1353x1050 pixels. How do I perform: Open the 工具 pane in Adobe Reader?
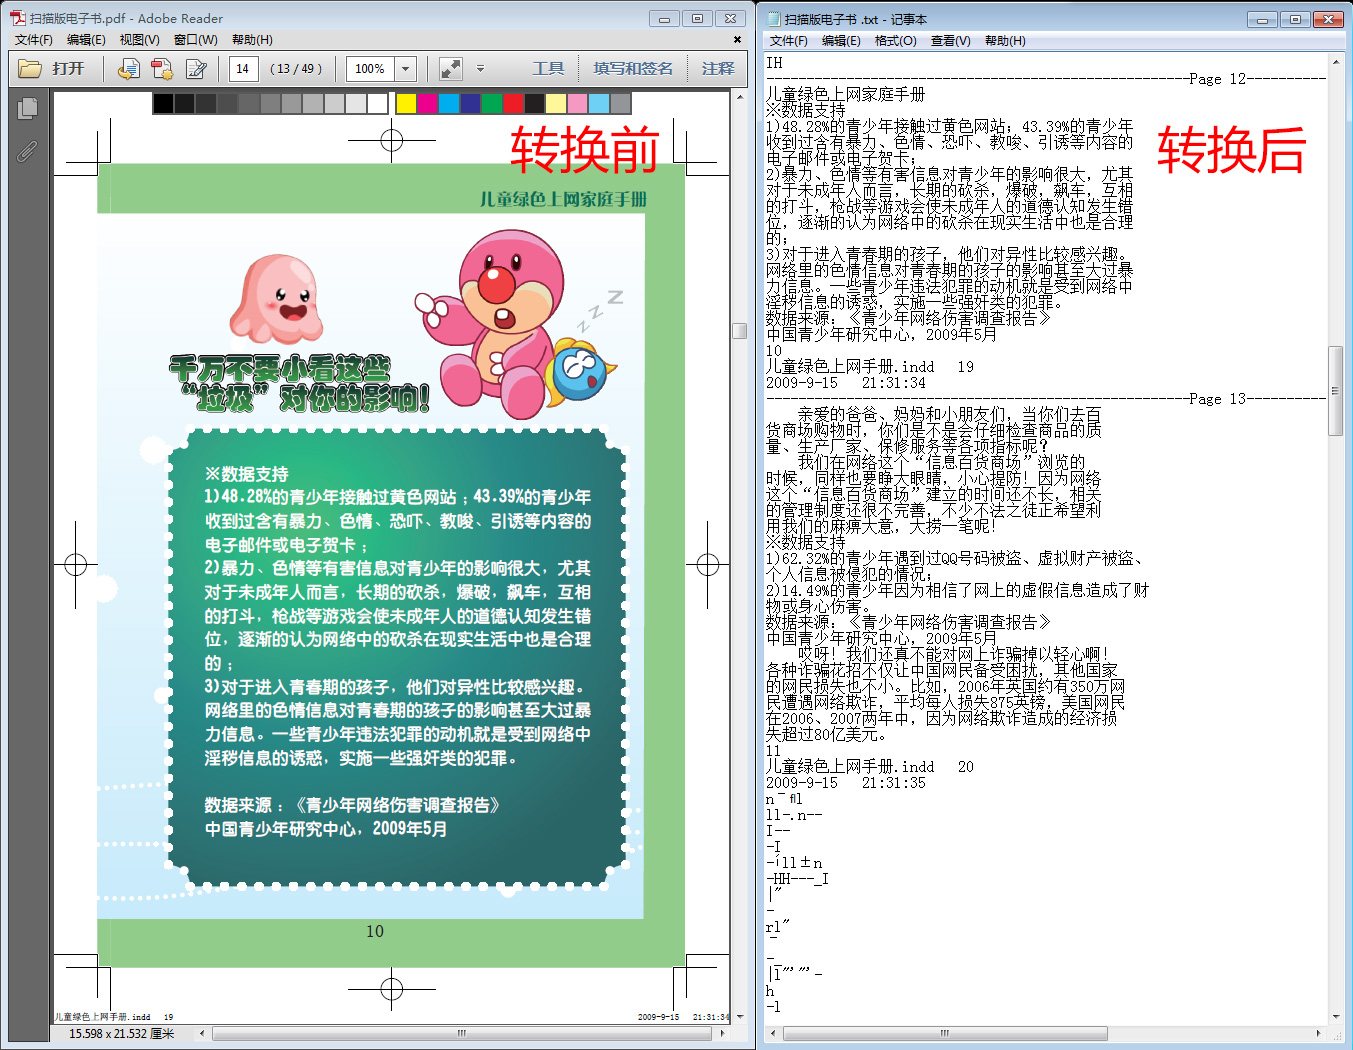click(x=548, y=68)
